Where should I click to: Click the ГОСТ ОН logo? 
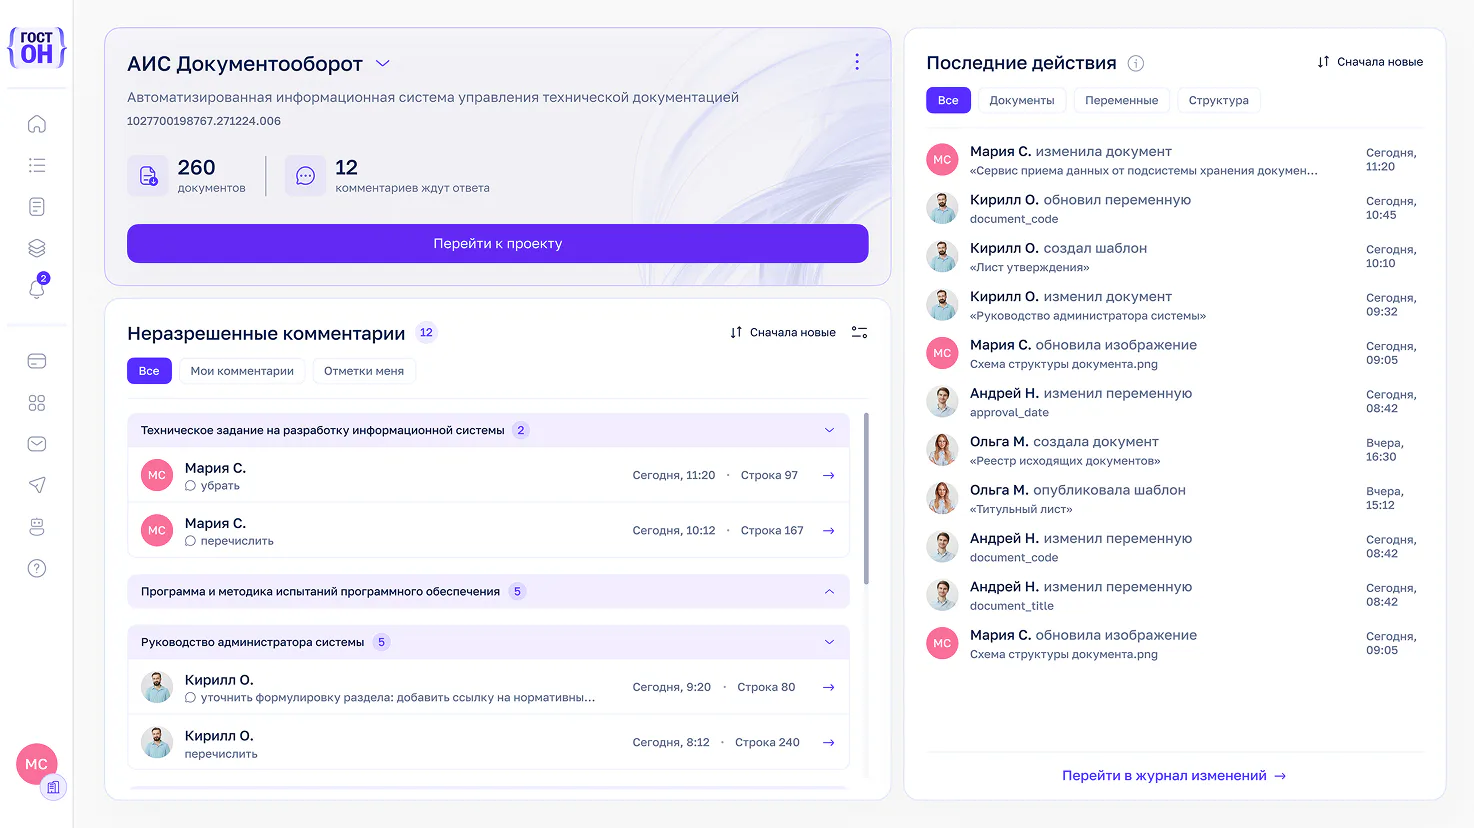point(37,47)
